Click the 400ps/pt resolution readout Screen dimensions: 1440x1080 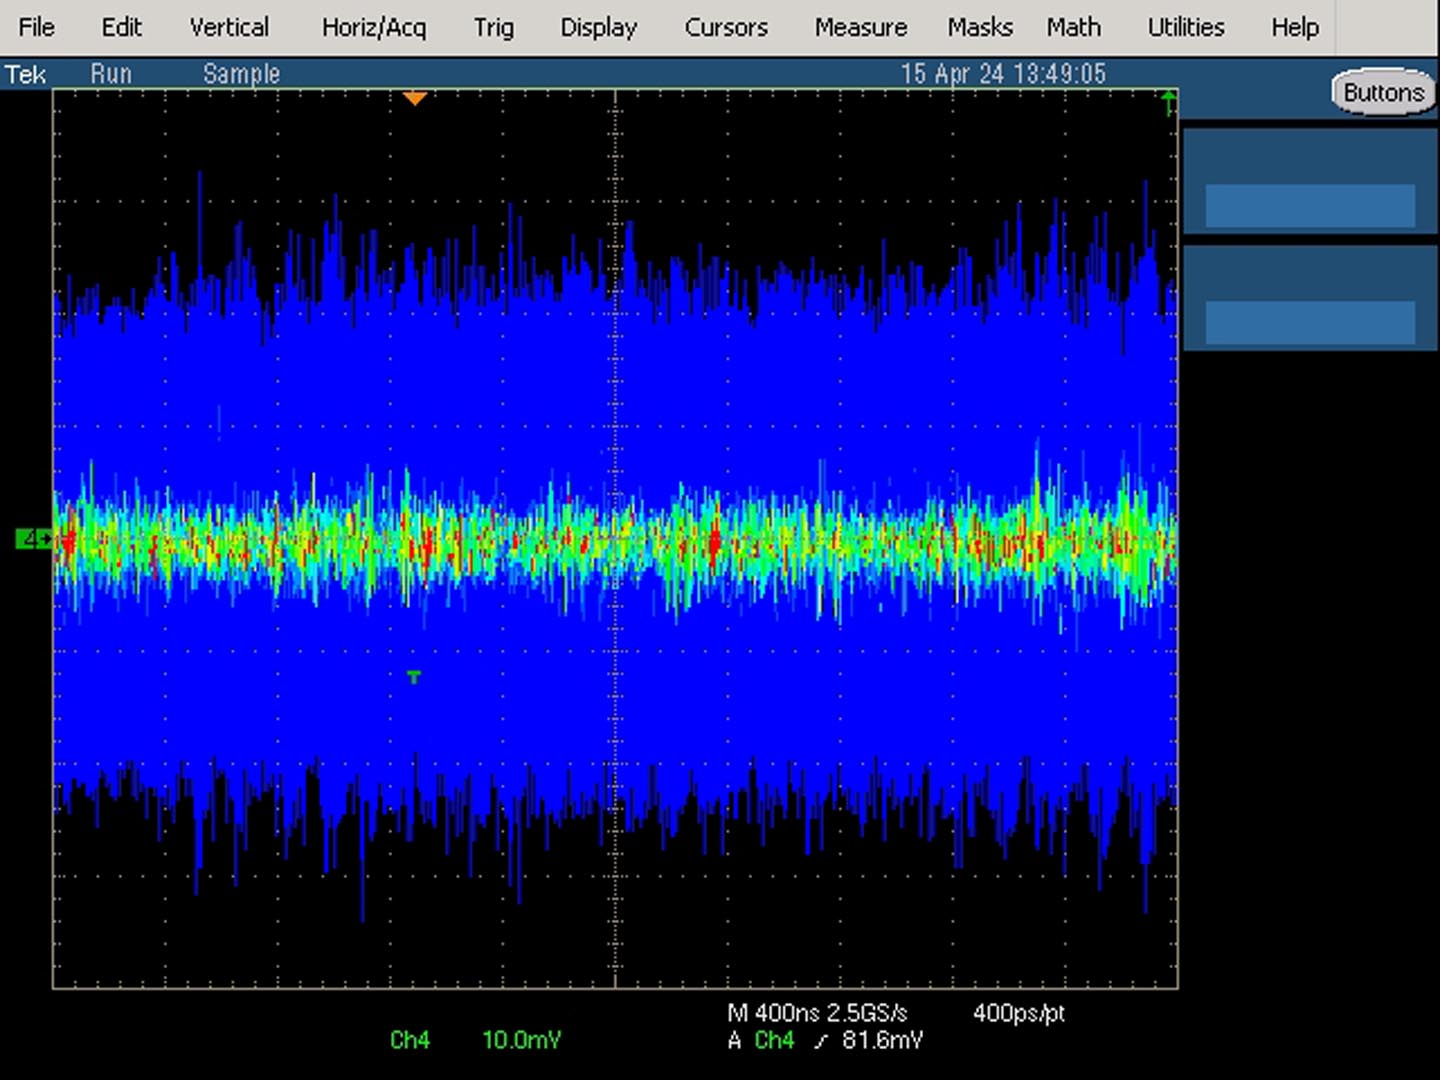[1019, 1013]
